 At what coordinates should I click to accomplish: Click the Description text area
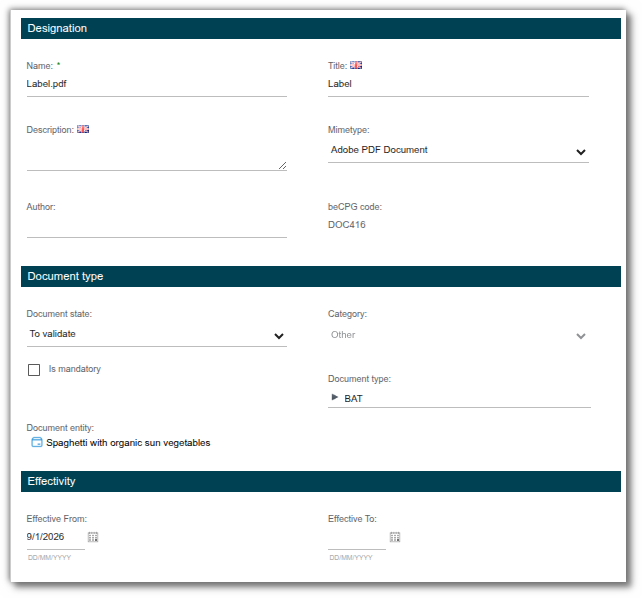pyautogui.click(x=156, y=154)
